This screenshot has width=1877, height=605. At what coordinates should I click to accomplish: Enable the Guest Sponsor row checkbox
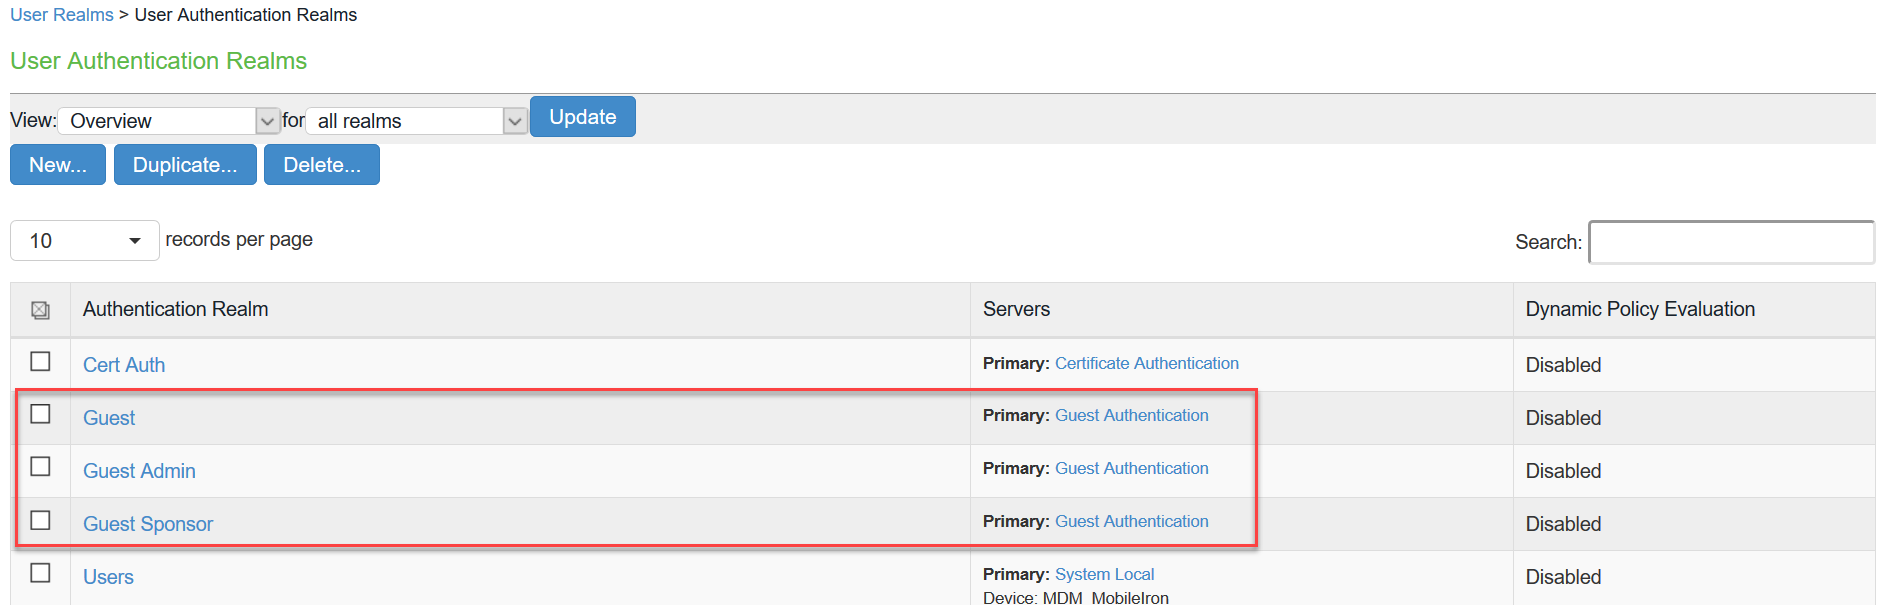[40, 520]
